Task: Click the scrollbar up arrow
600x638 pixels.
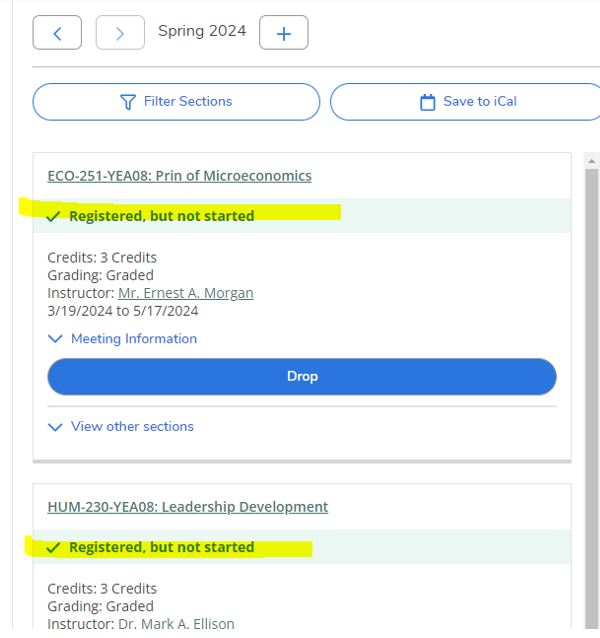Action: 591,162
